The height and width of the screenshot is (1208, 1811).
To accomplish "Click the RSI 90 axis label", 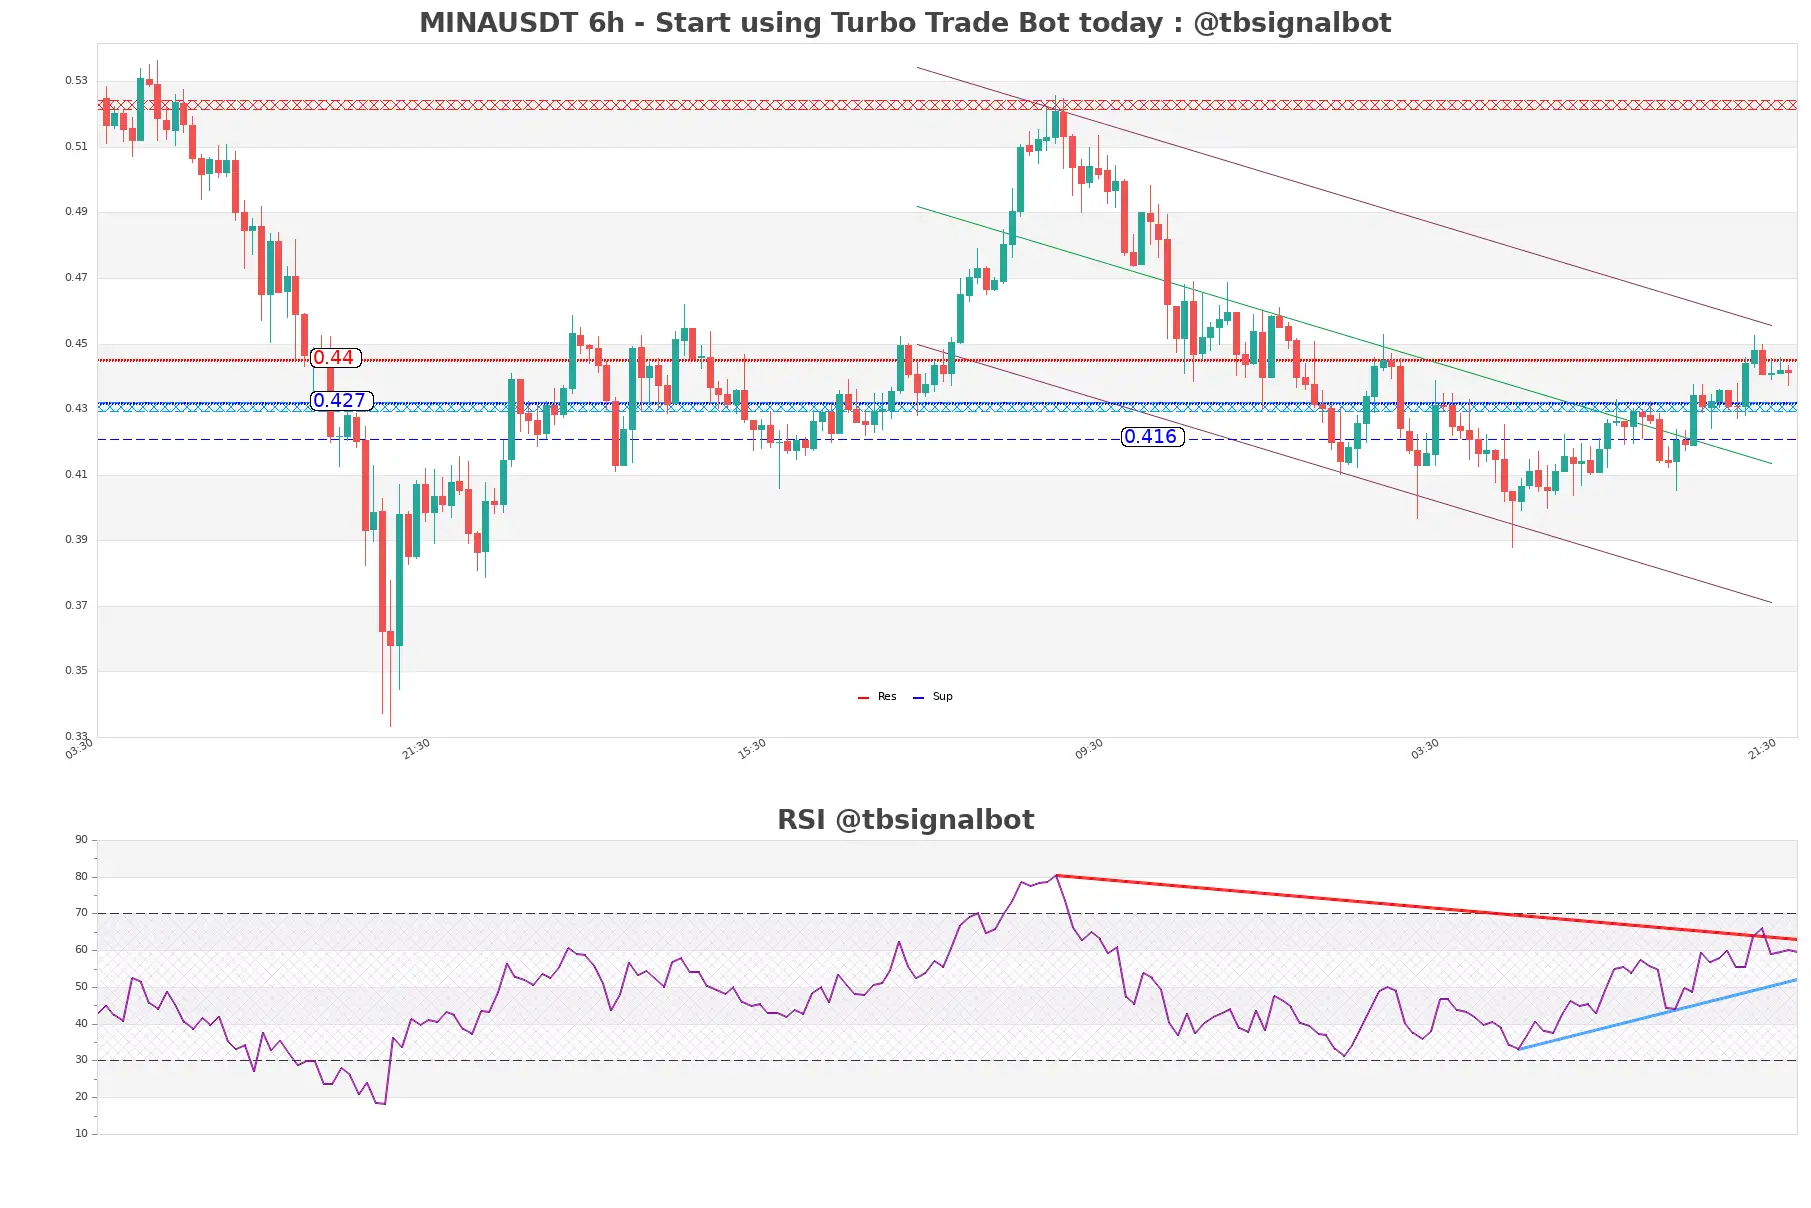I will [81, 840].
